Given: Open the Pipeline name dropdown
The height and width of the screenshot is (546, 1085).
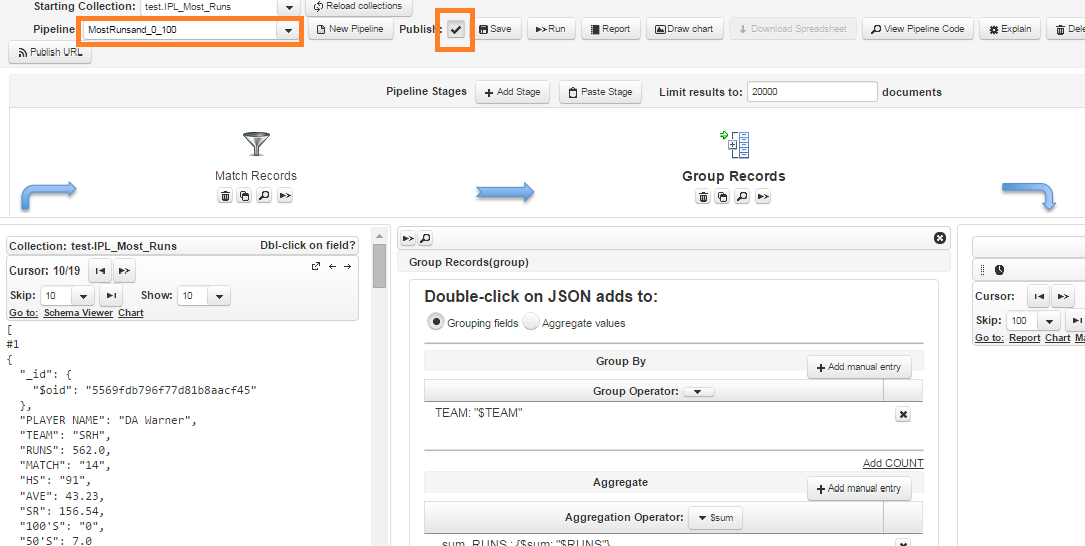Looking at the screenshot, I should [288, 31].
